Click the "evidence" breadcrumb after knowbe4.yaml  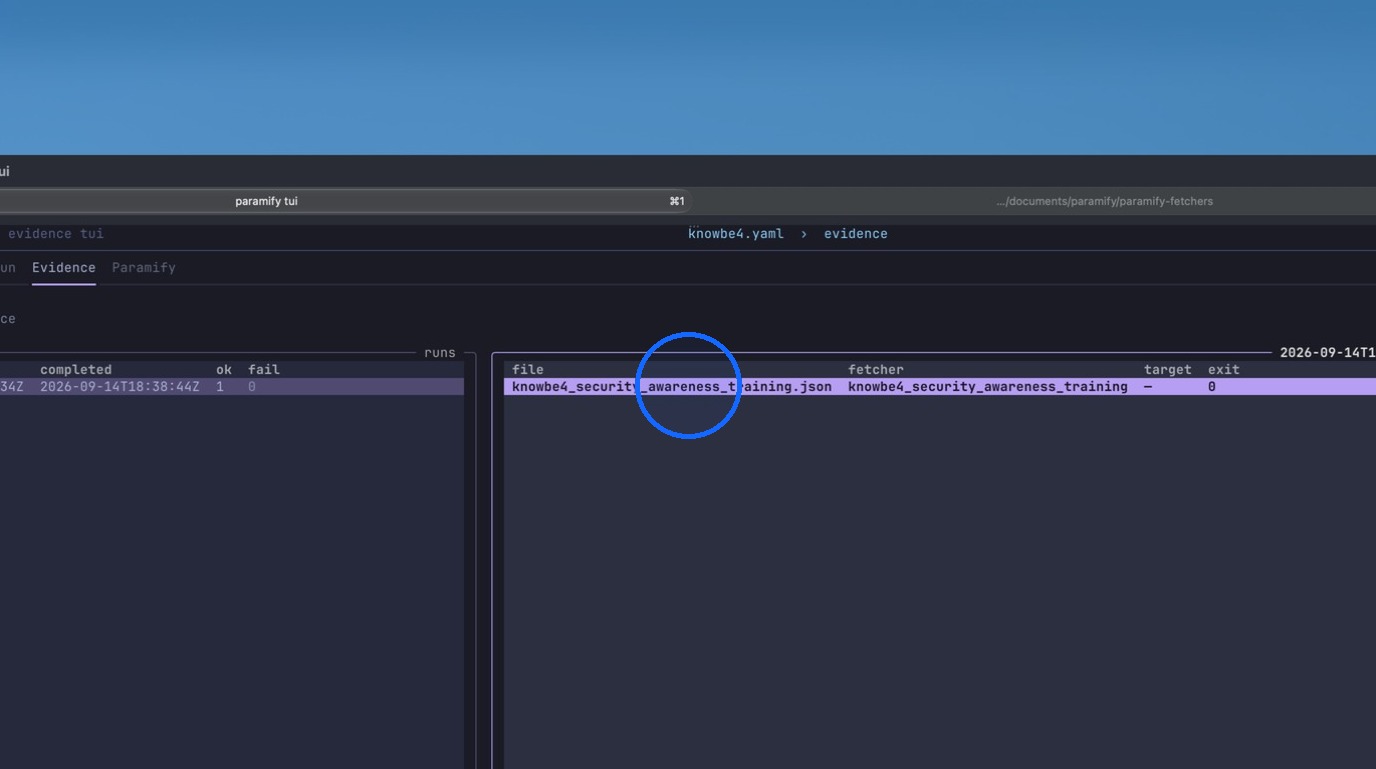click(x=856, y=234)
